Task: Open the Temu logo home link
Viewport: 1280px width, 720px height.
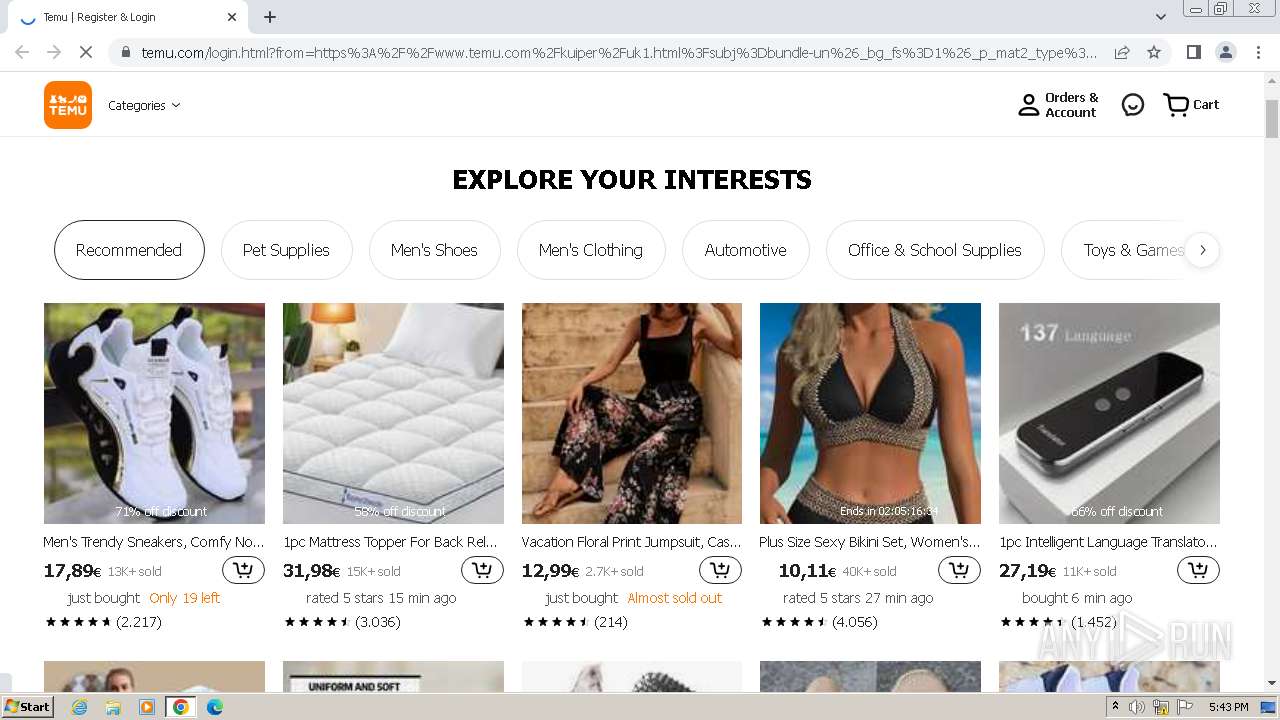Action: tap(68, 105)
